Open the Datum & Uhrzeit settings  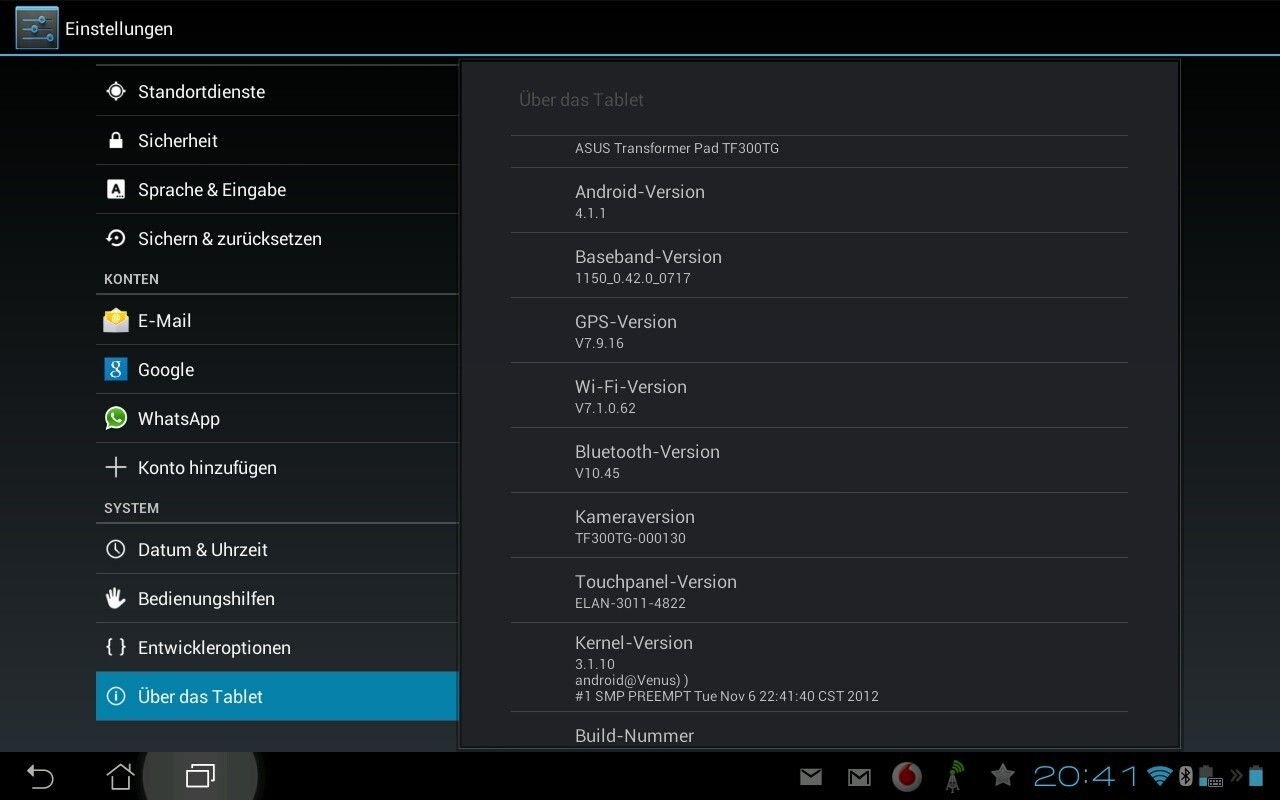point(277,550)
